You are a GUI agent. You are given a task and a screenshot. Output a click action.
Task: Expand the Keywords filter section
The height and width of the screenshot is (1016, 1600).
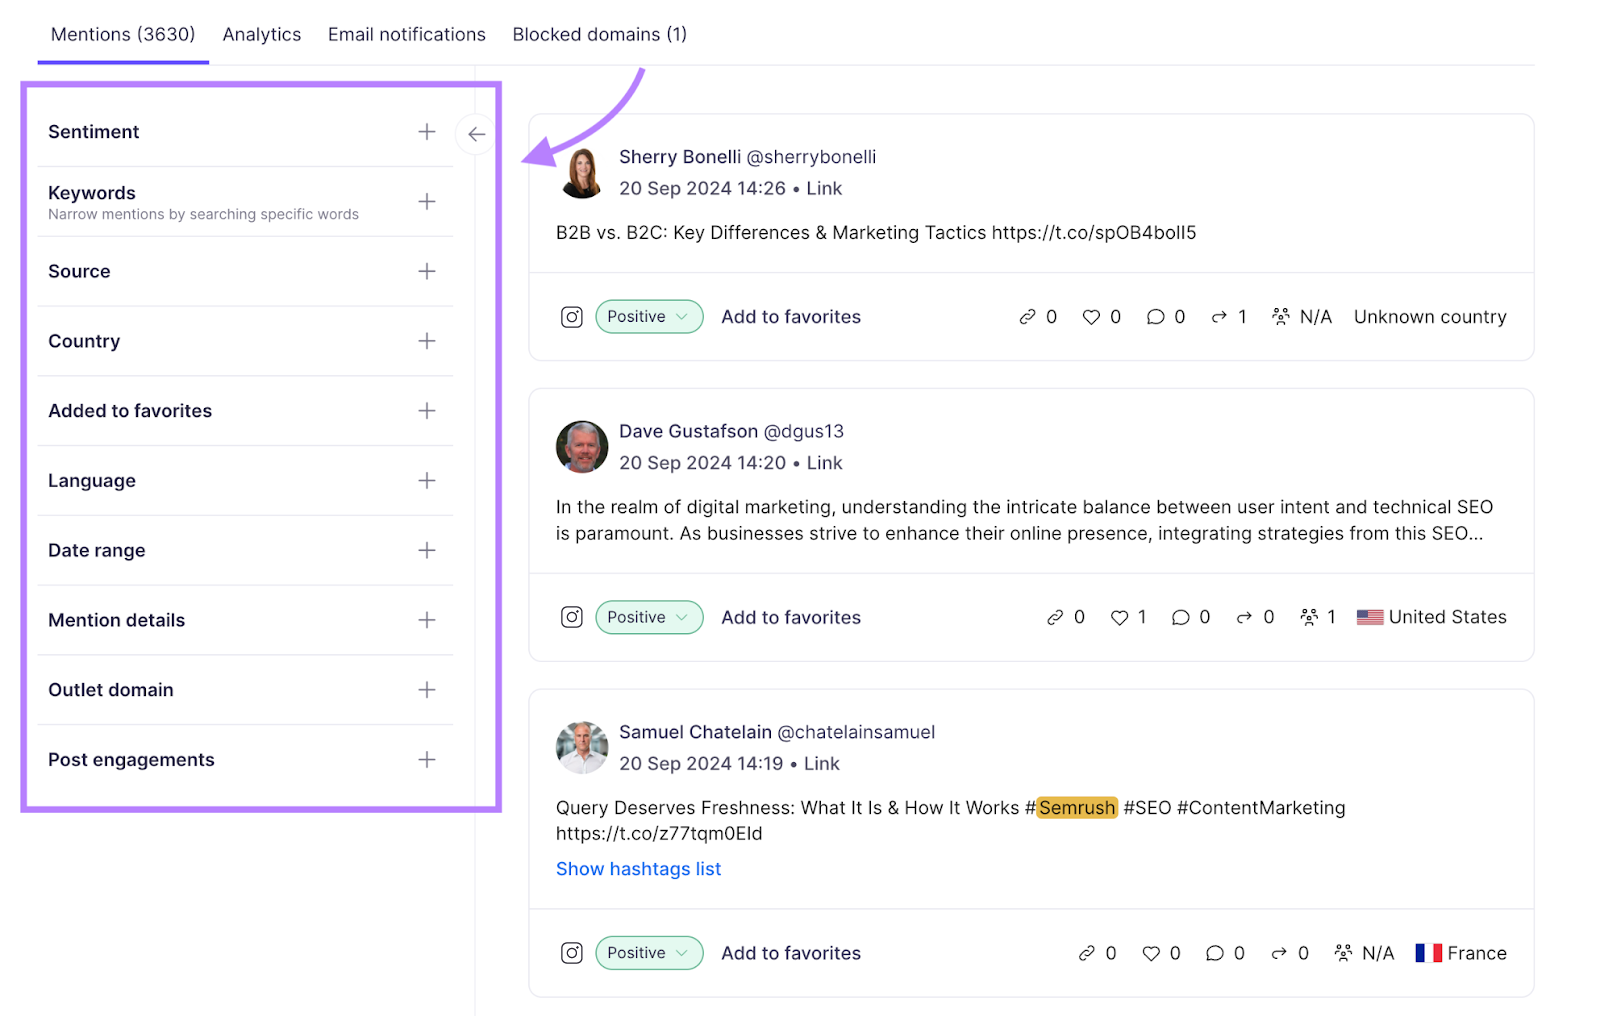coord(427,201)
